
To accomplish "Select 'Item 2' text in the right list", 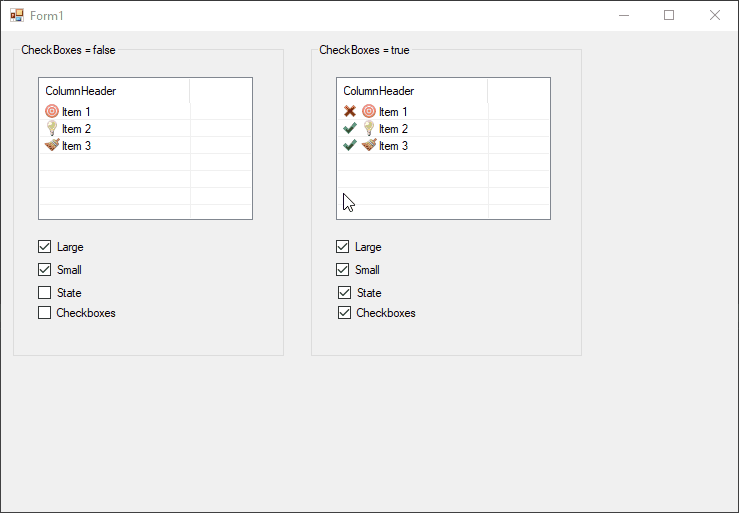I will tap(393, 129).
